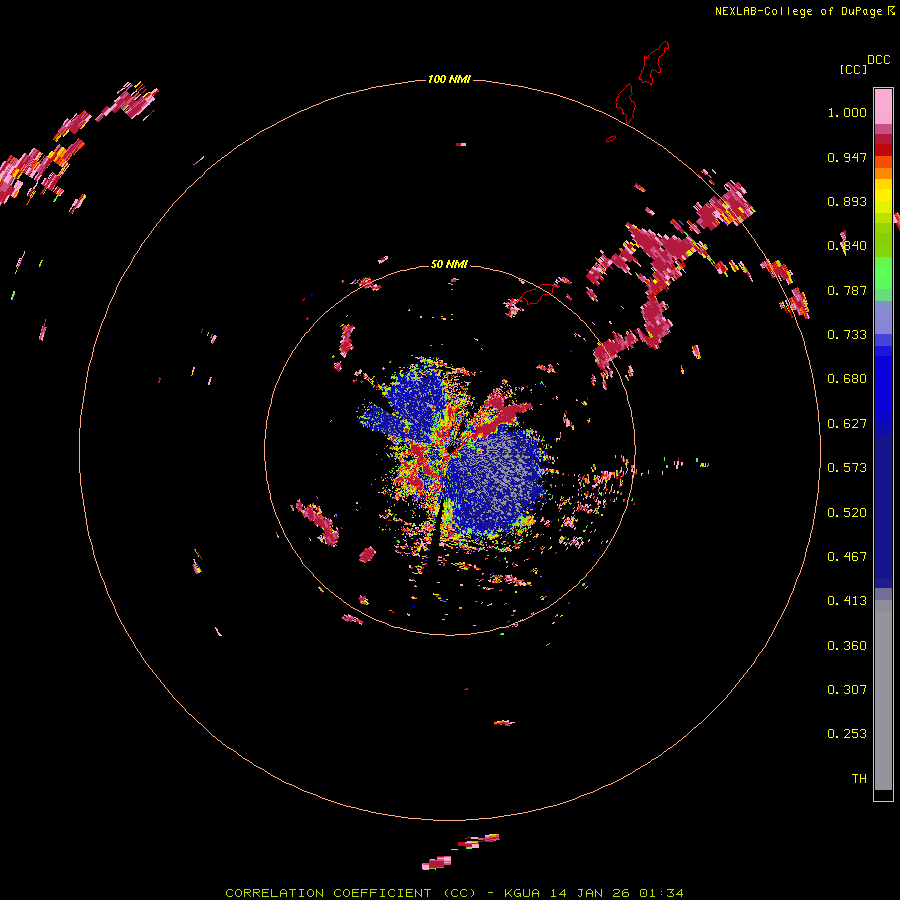Click the 0.573 scale value

point(847,467)
